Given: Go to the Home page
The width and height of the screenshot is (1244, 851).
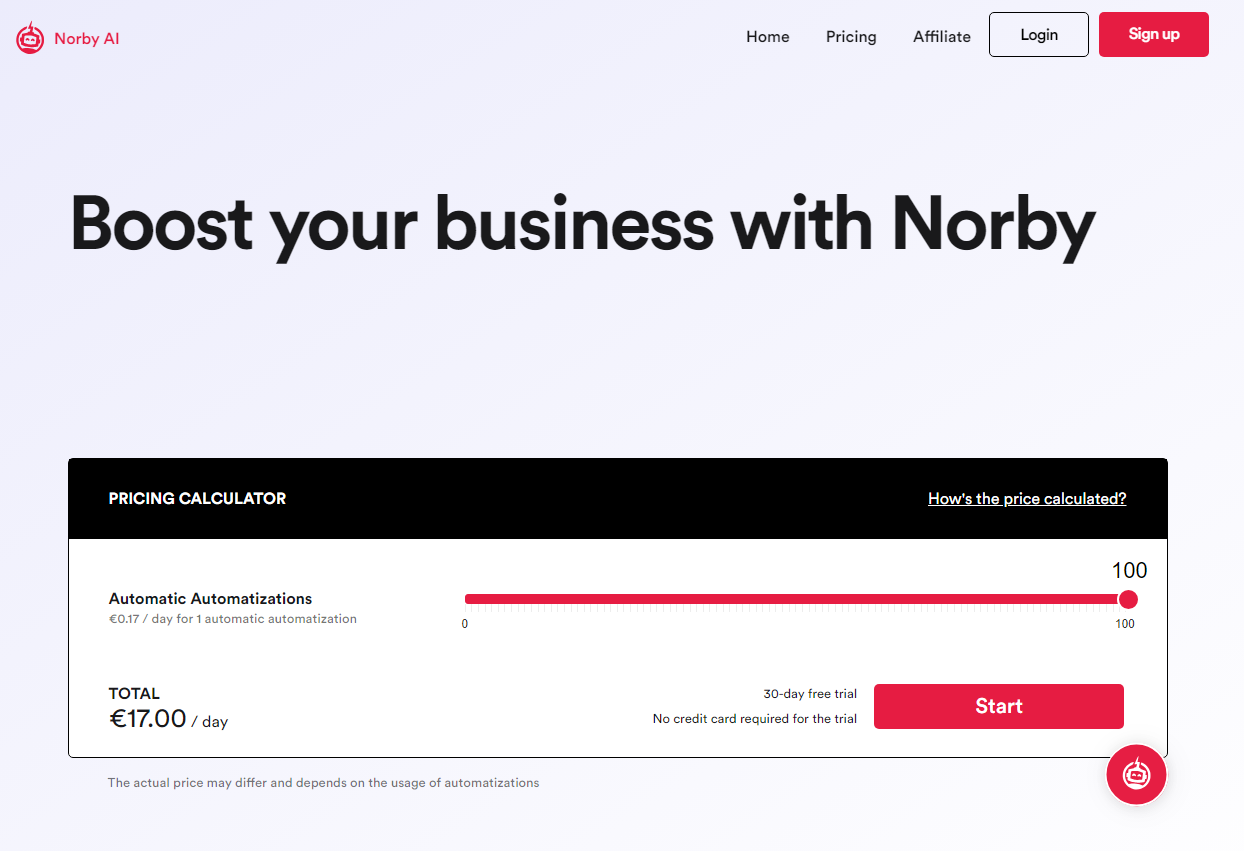Looking at the screenshot, I should click(768, 36).
